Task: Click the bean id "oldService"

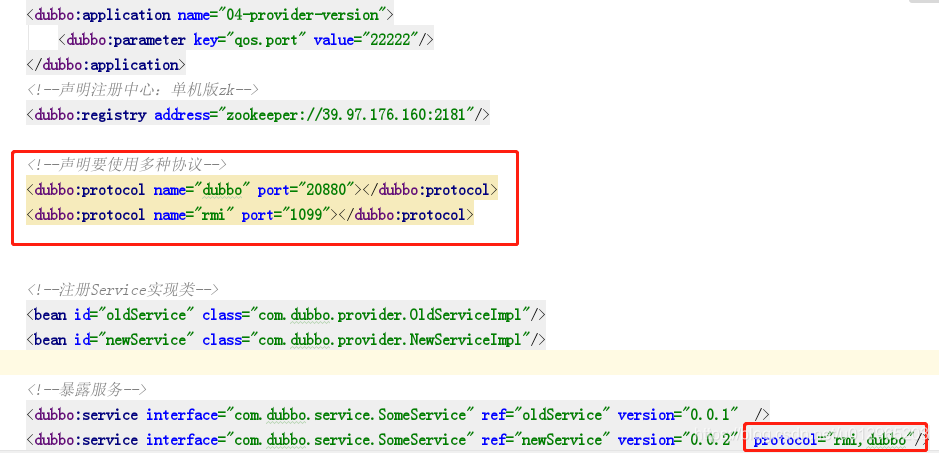Action: click(x=146, y=315)
